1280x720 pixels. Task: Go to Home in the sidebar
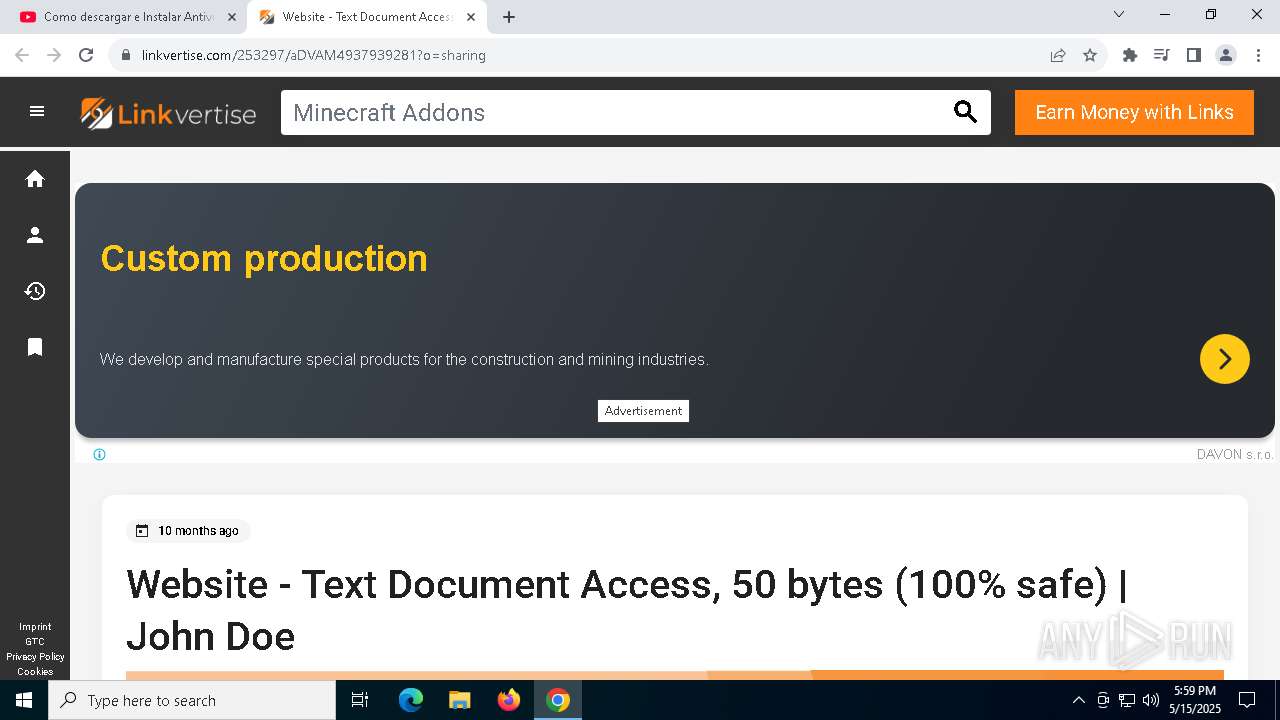tap(35, 179)
